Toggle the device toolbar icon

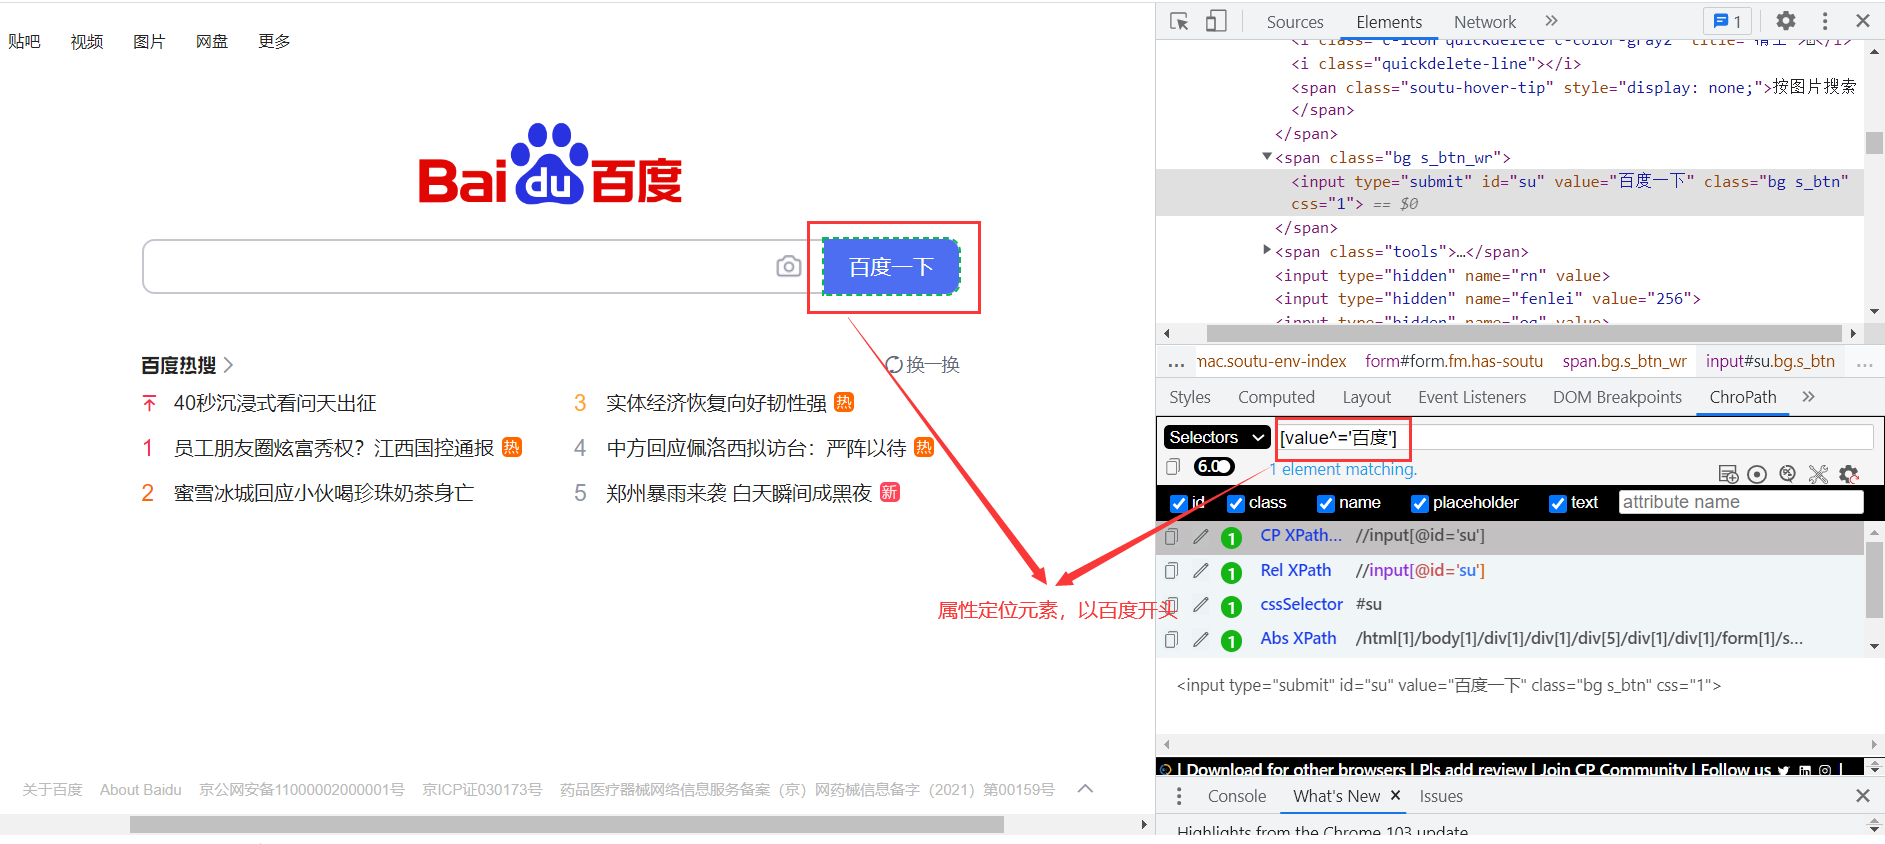pos(1216,21)
